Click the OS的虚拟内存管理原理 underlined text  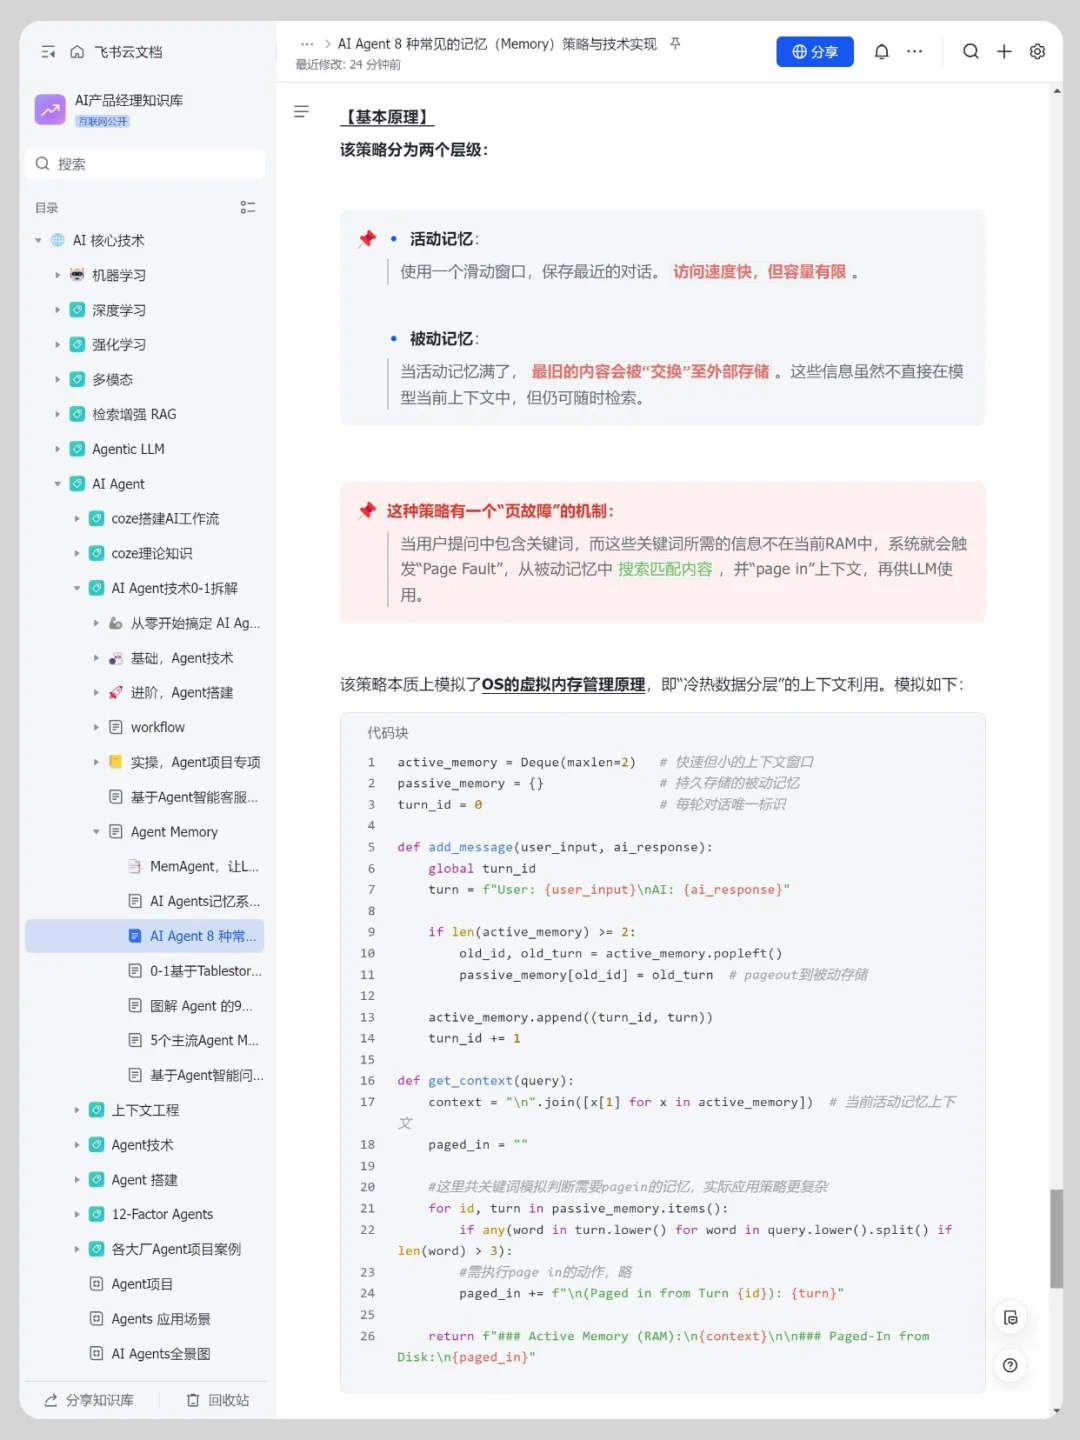(563, 685)
